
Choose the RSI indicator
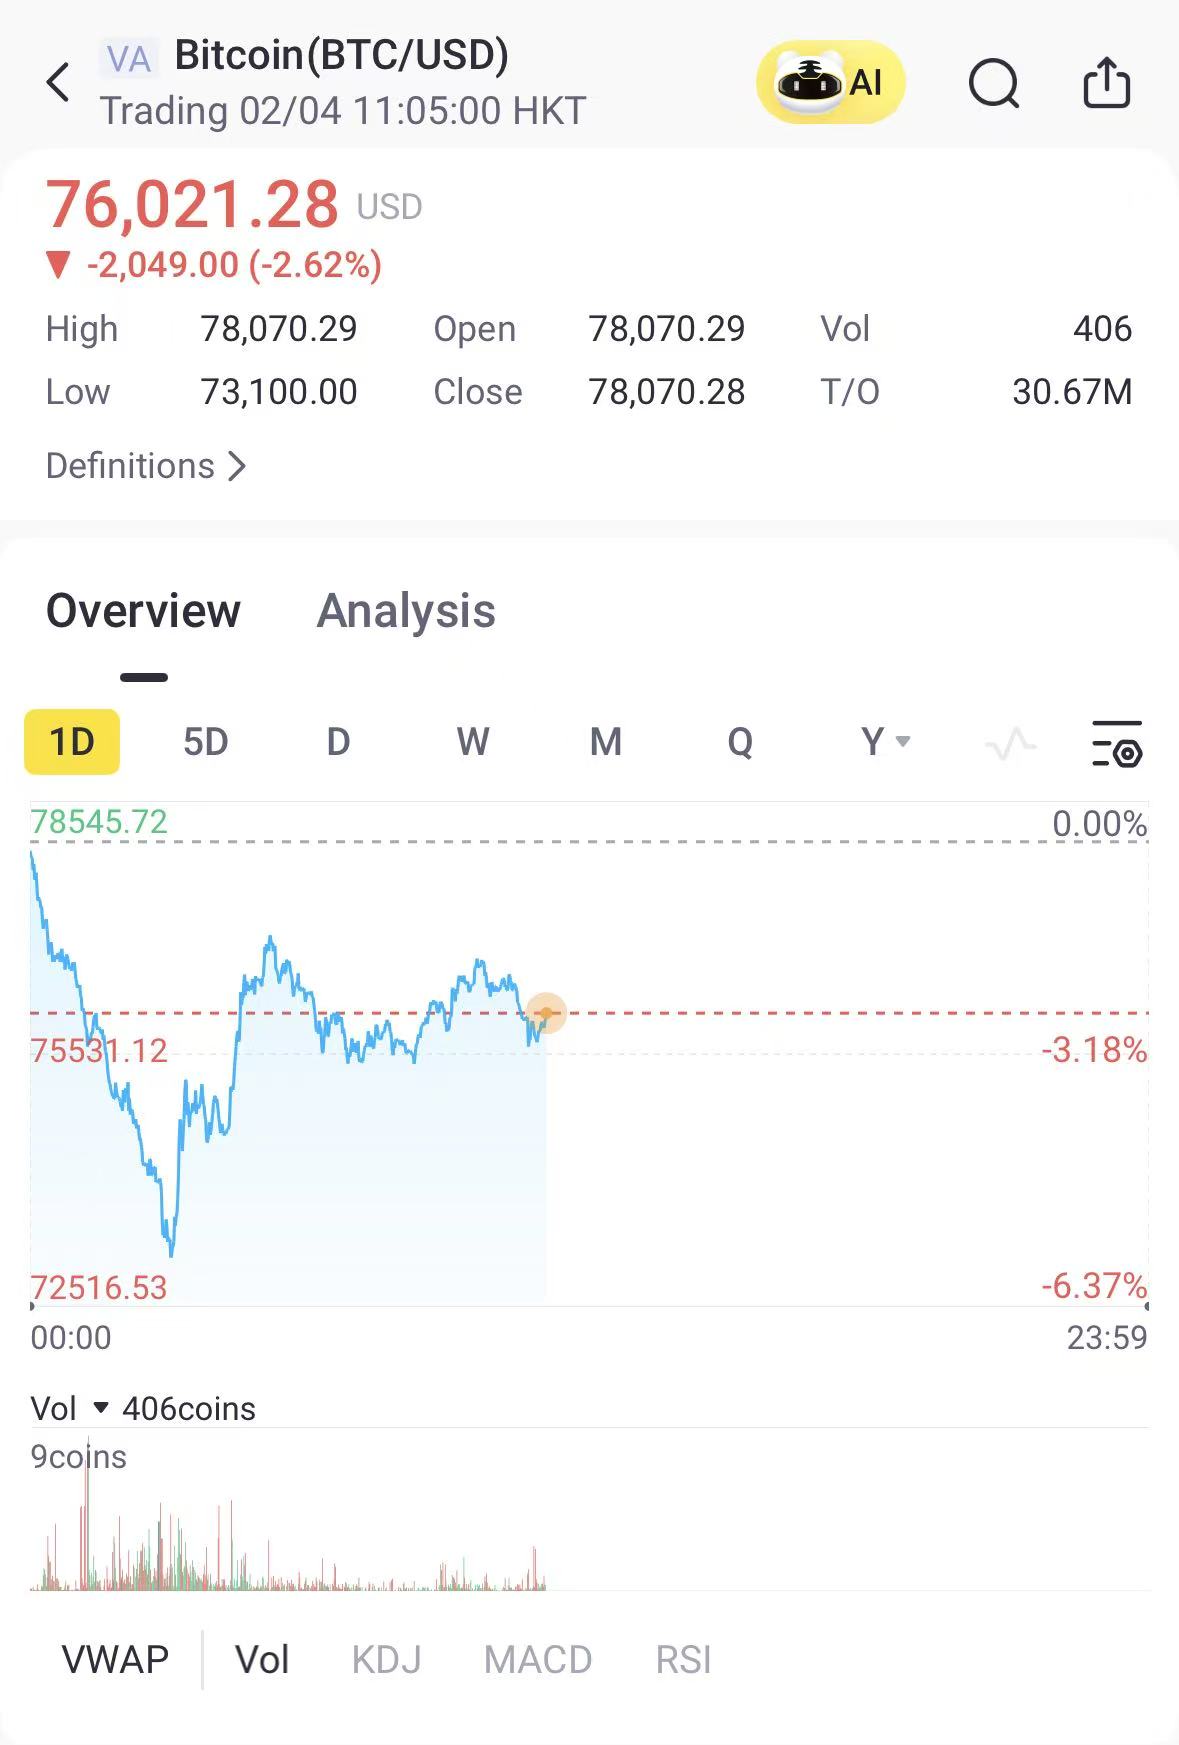click(683, 1660)
